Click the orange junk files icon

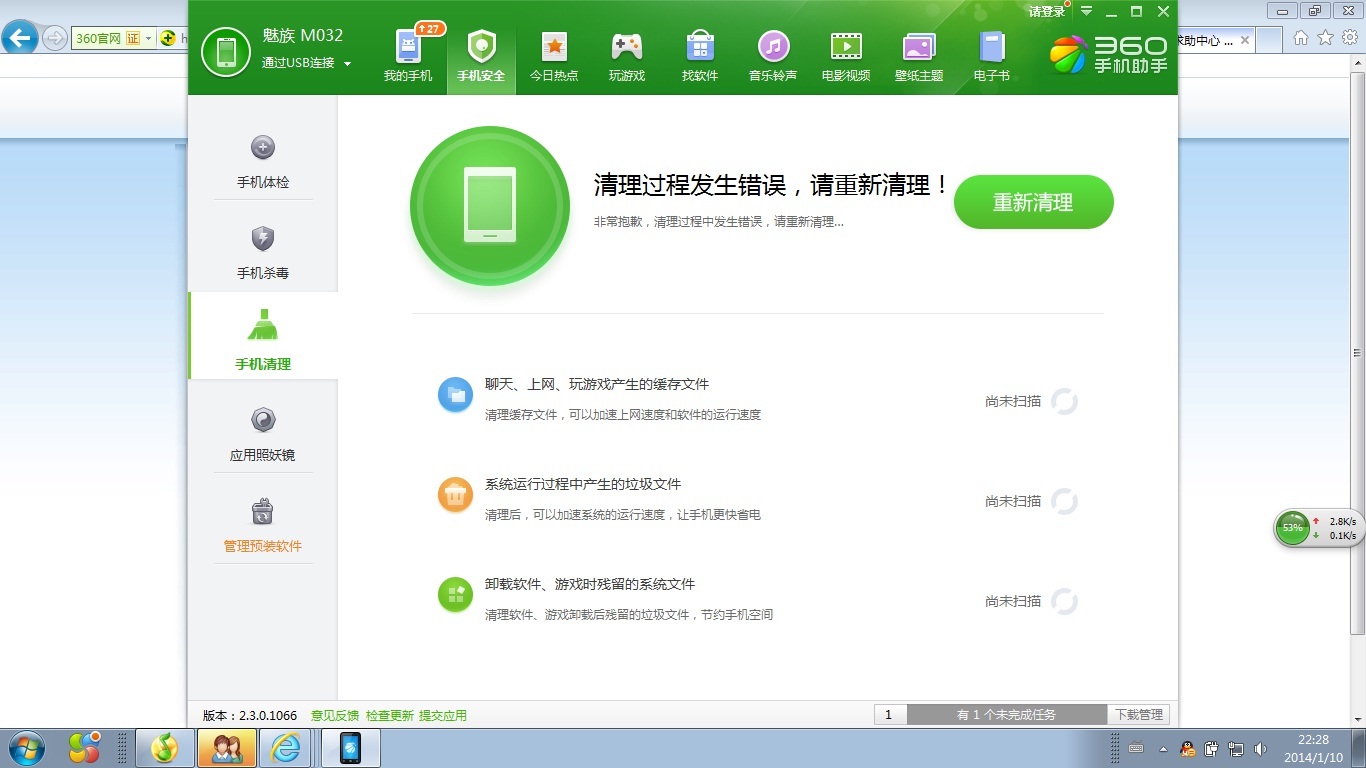455,495
